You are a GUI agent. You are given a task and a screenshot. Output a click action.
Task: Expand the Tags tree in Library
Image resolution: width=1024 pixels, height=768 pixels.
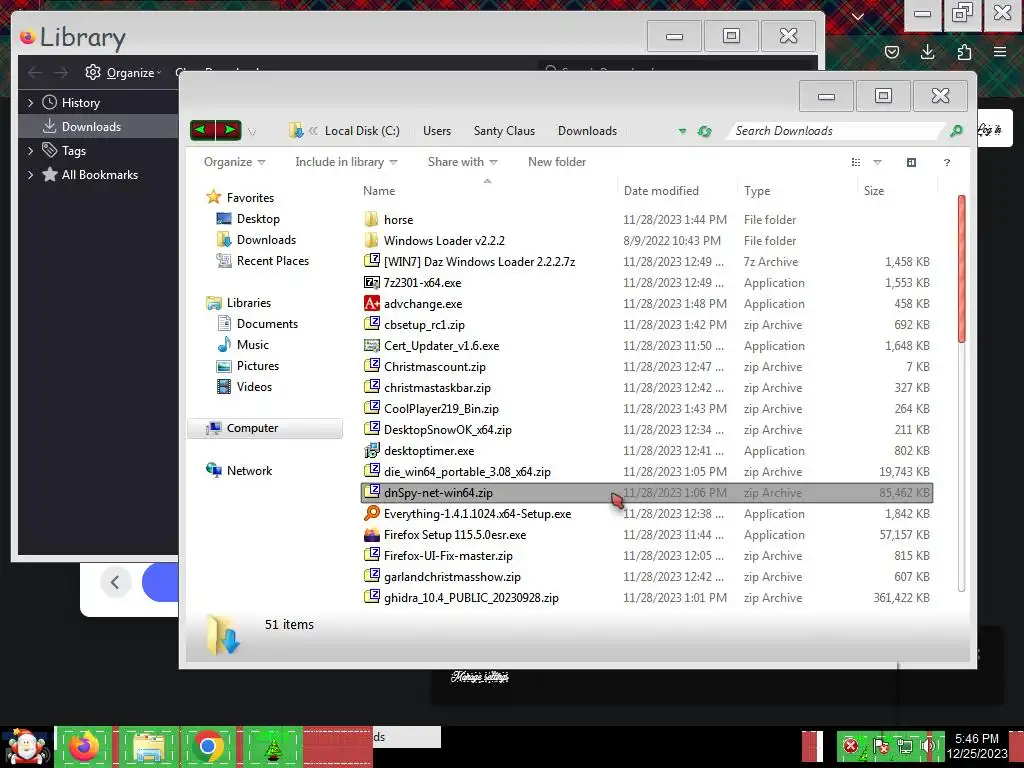pos(30,151)
